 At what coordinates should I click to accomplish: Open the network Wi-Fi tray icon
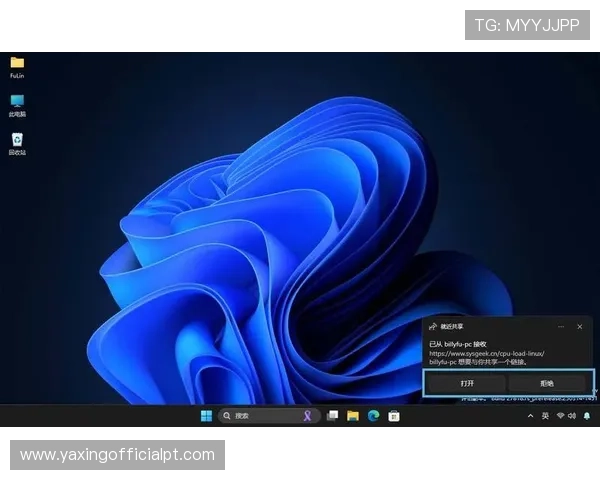[x=560, y=416]
